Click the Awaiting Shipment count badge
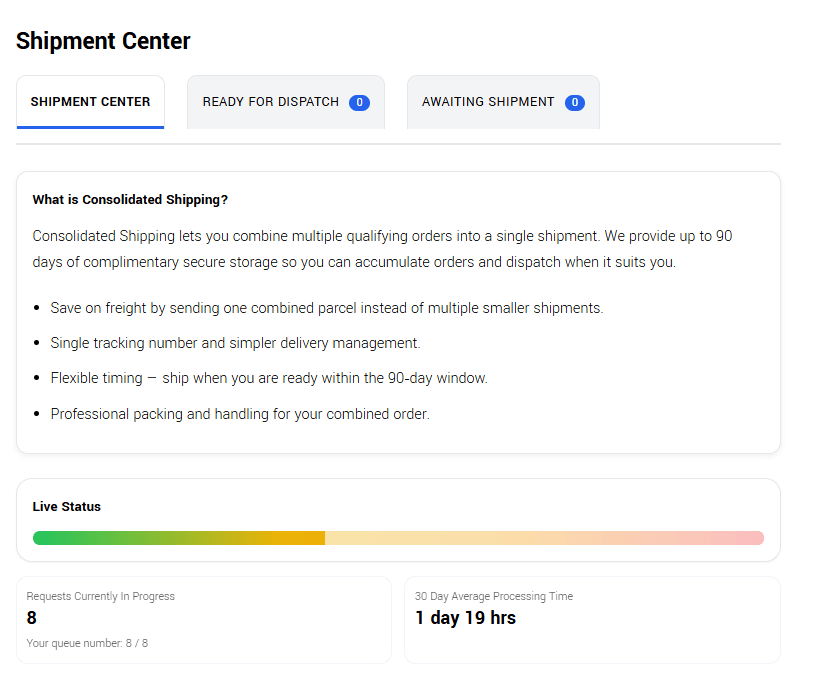 tap(575, 103)
